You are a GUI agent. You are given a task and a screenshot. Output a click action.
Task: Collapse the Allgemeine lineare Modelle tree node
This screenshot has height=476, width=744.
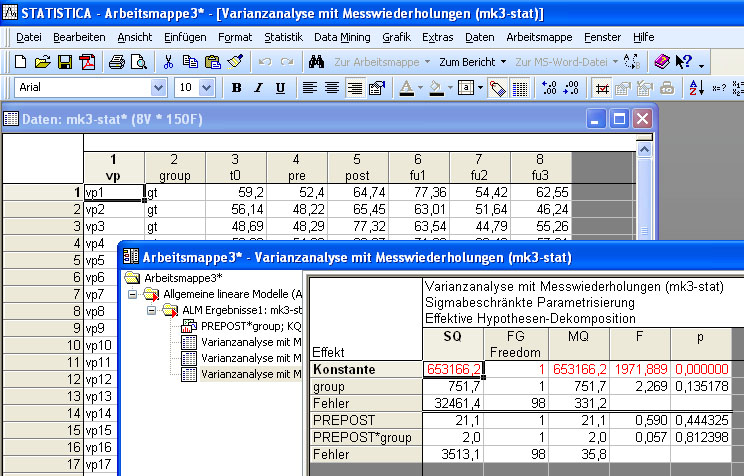click(134, 294)
